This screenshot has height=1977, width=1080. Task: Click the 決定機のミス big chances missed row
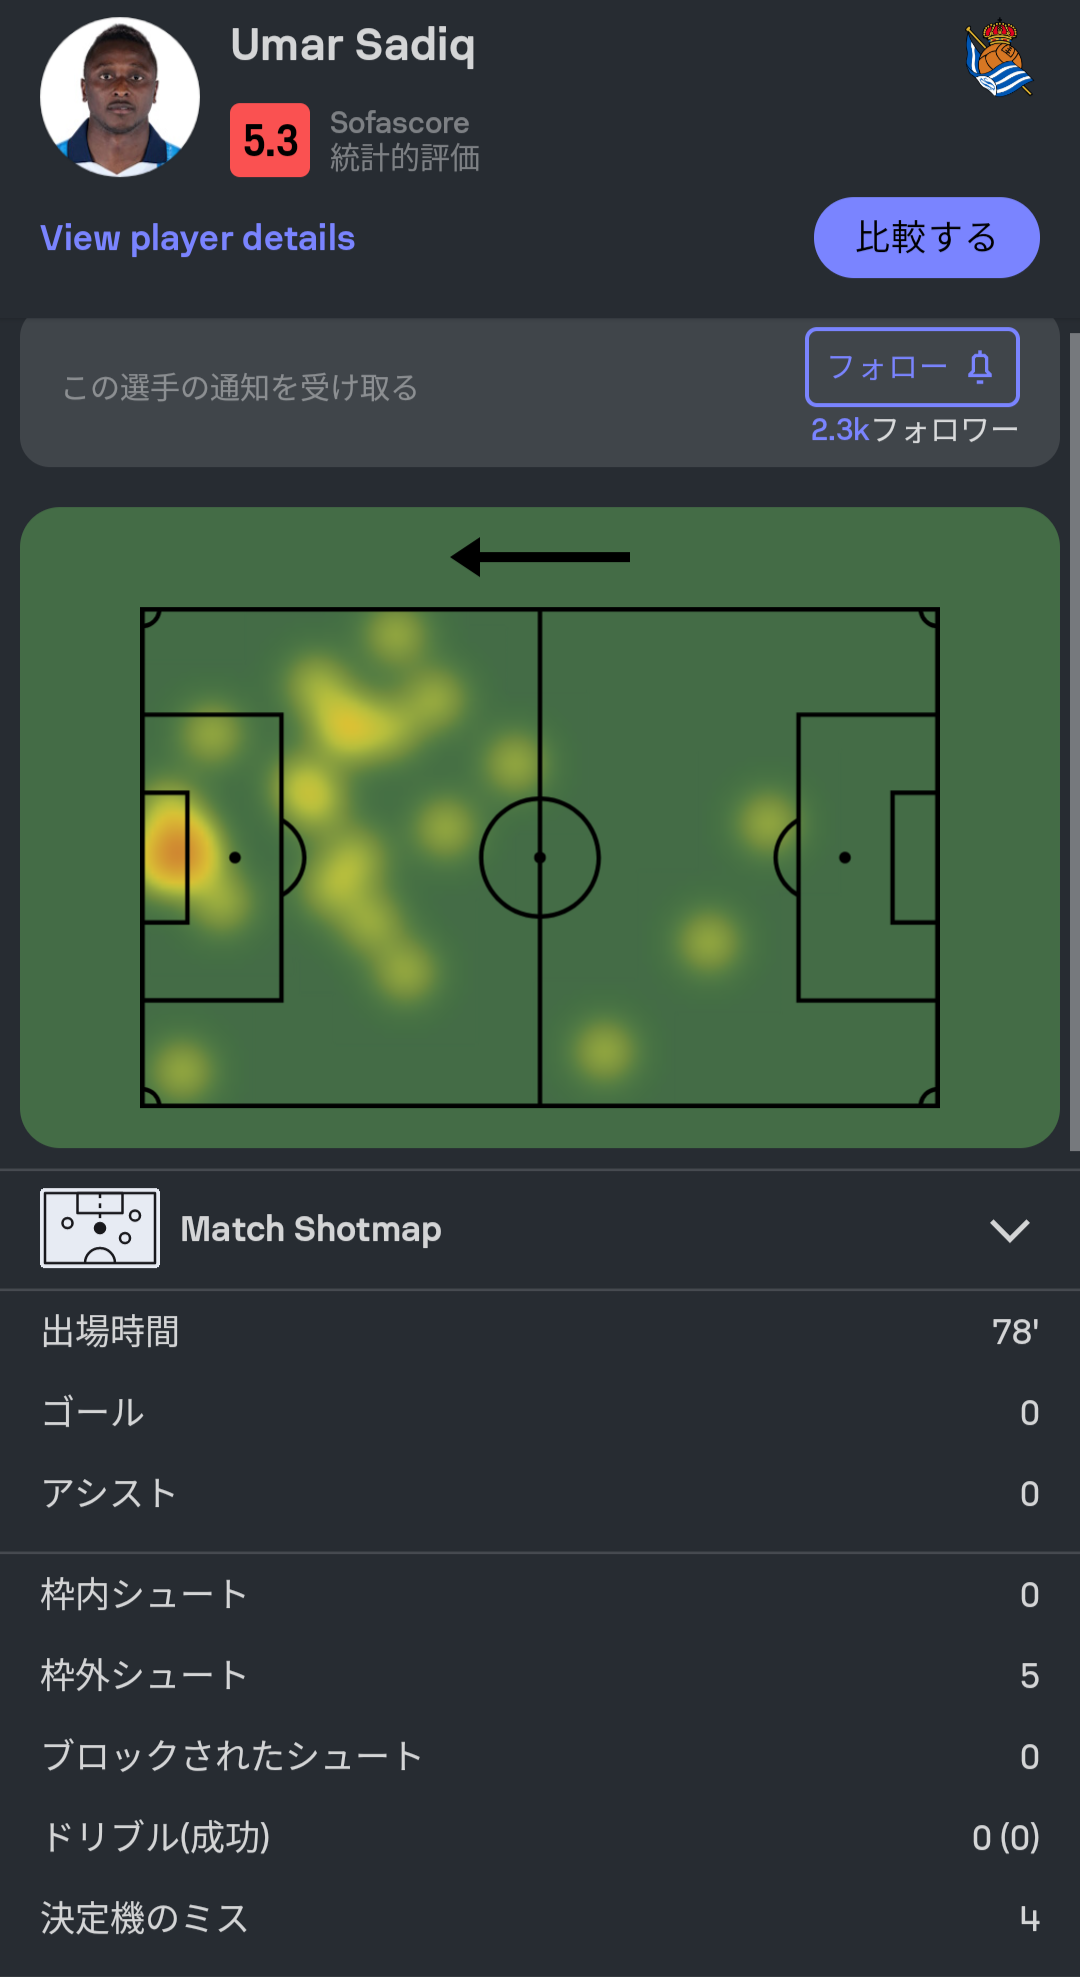click(540, 1918)
